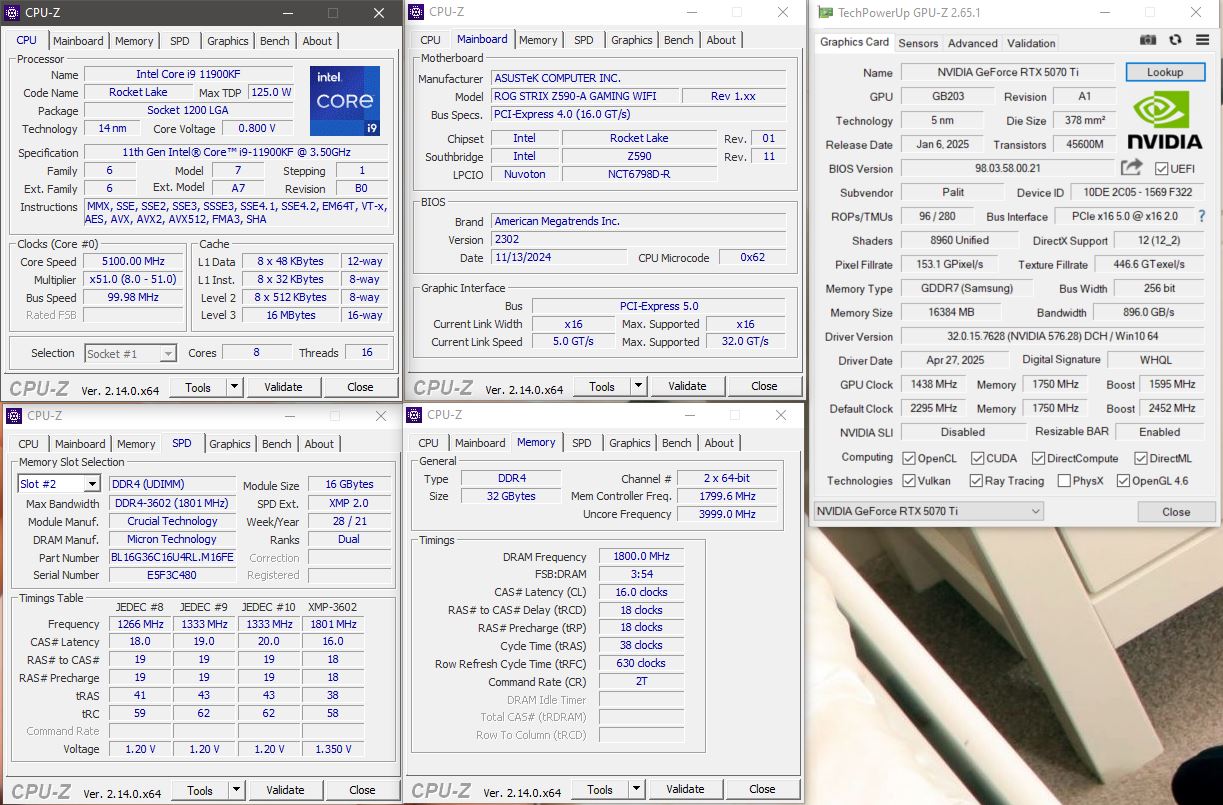Click the NVIDIA logo in GPU-Z
This screenshot has width=1223, height=805.
[x=1164, y=121]
